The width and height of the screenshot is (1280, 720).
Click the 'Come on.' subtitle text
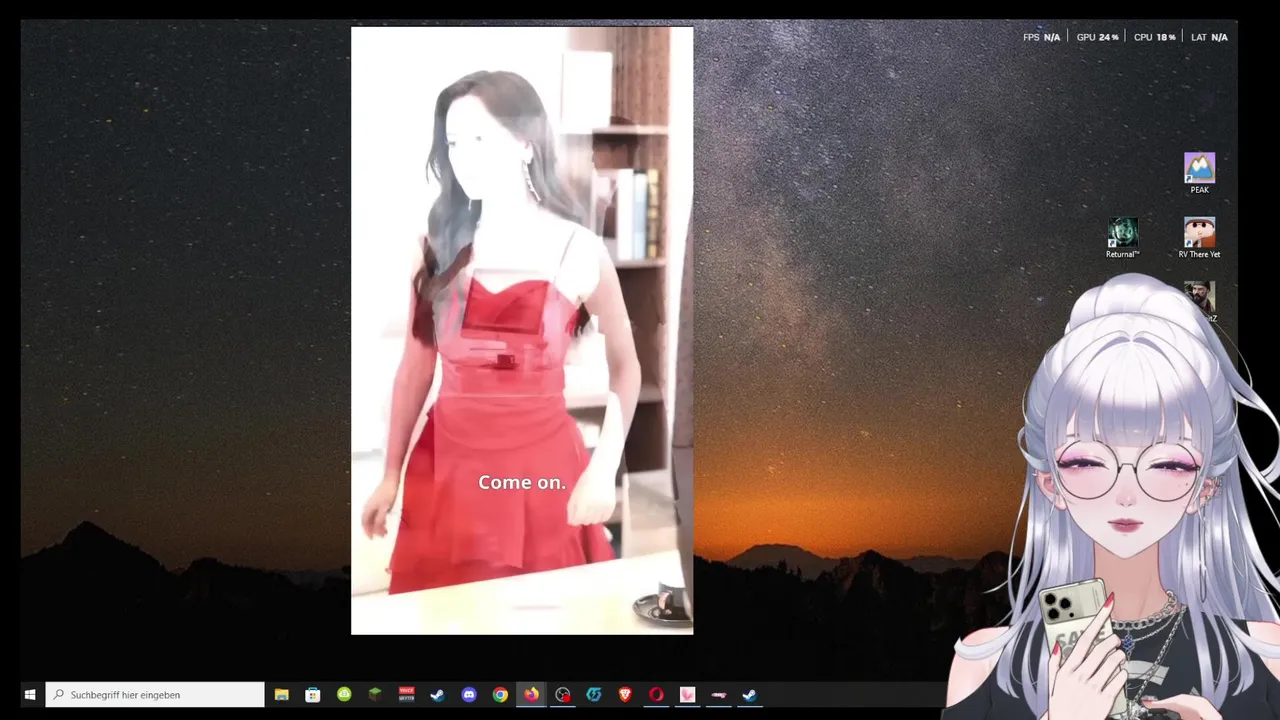point(522,482)
